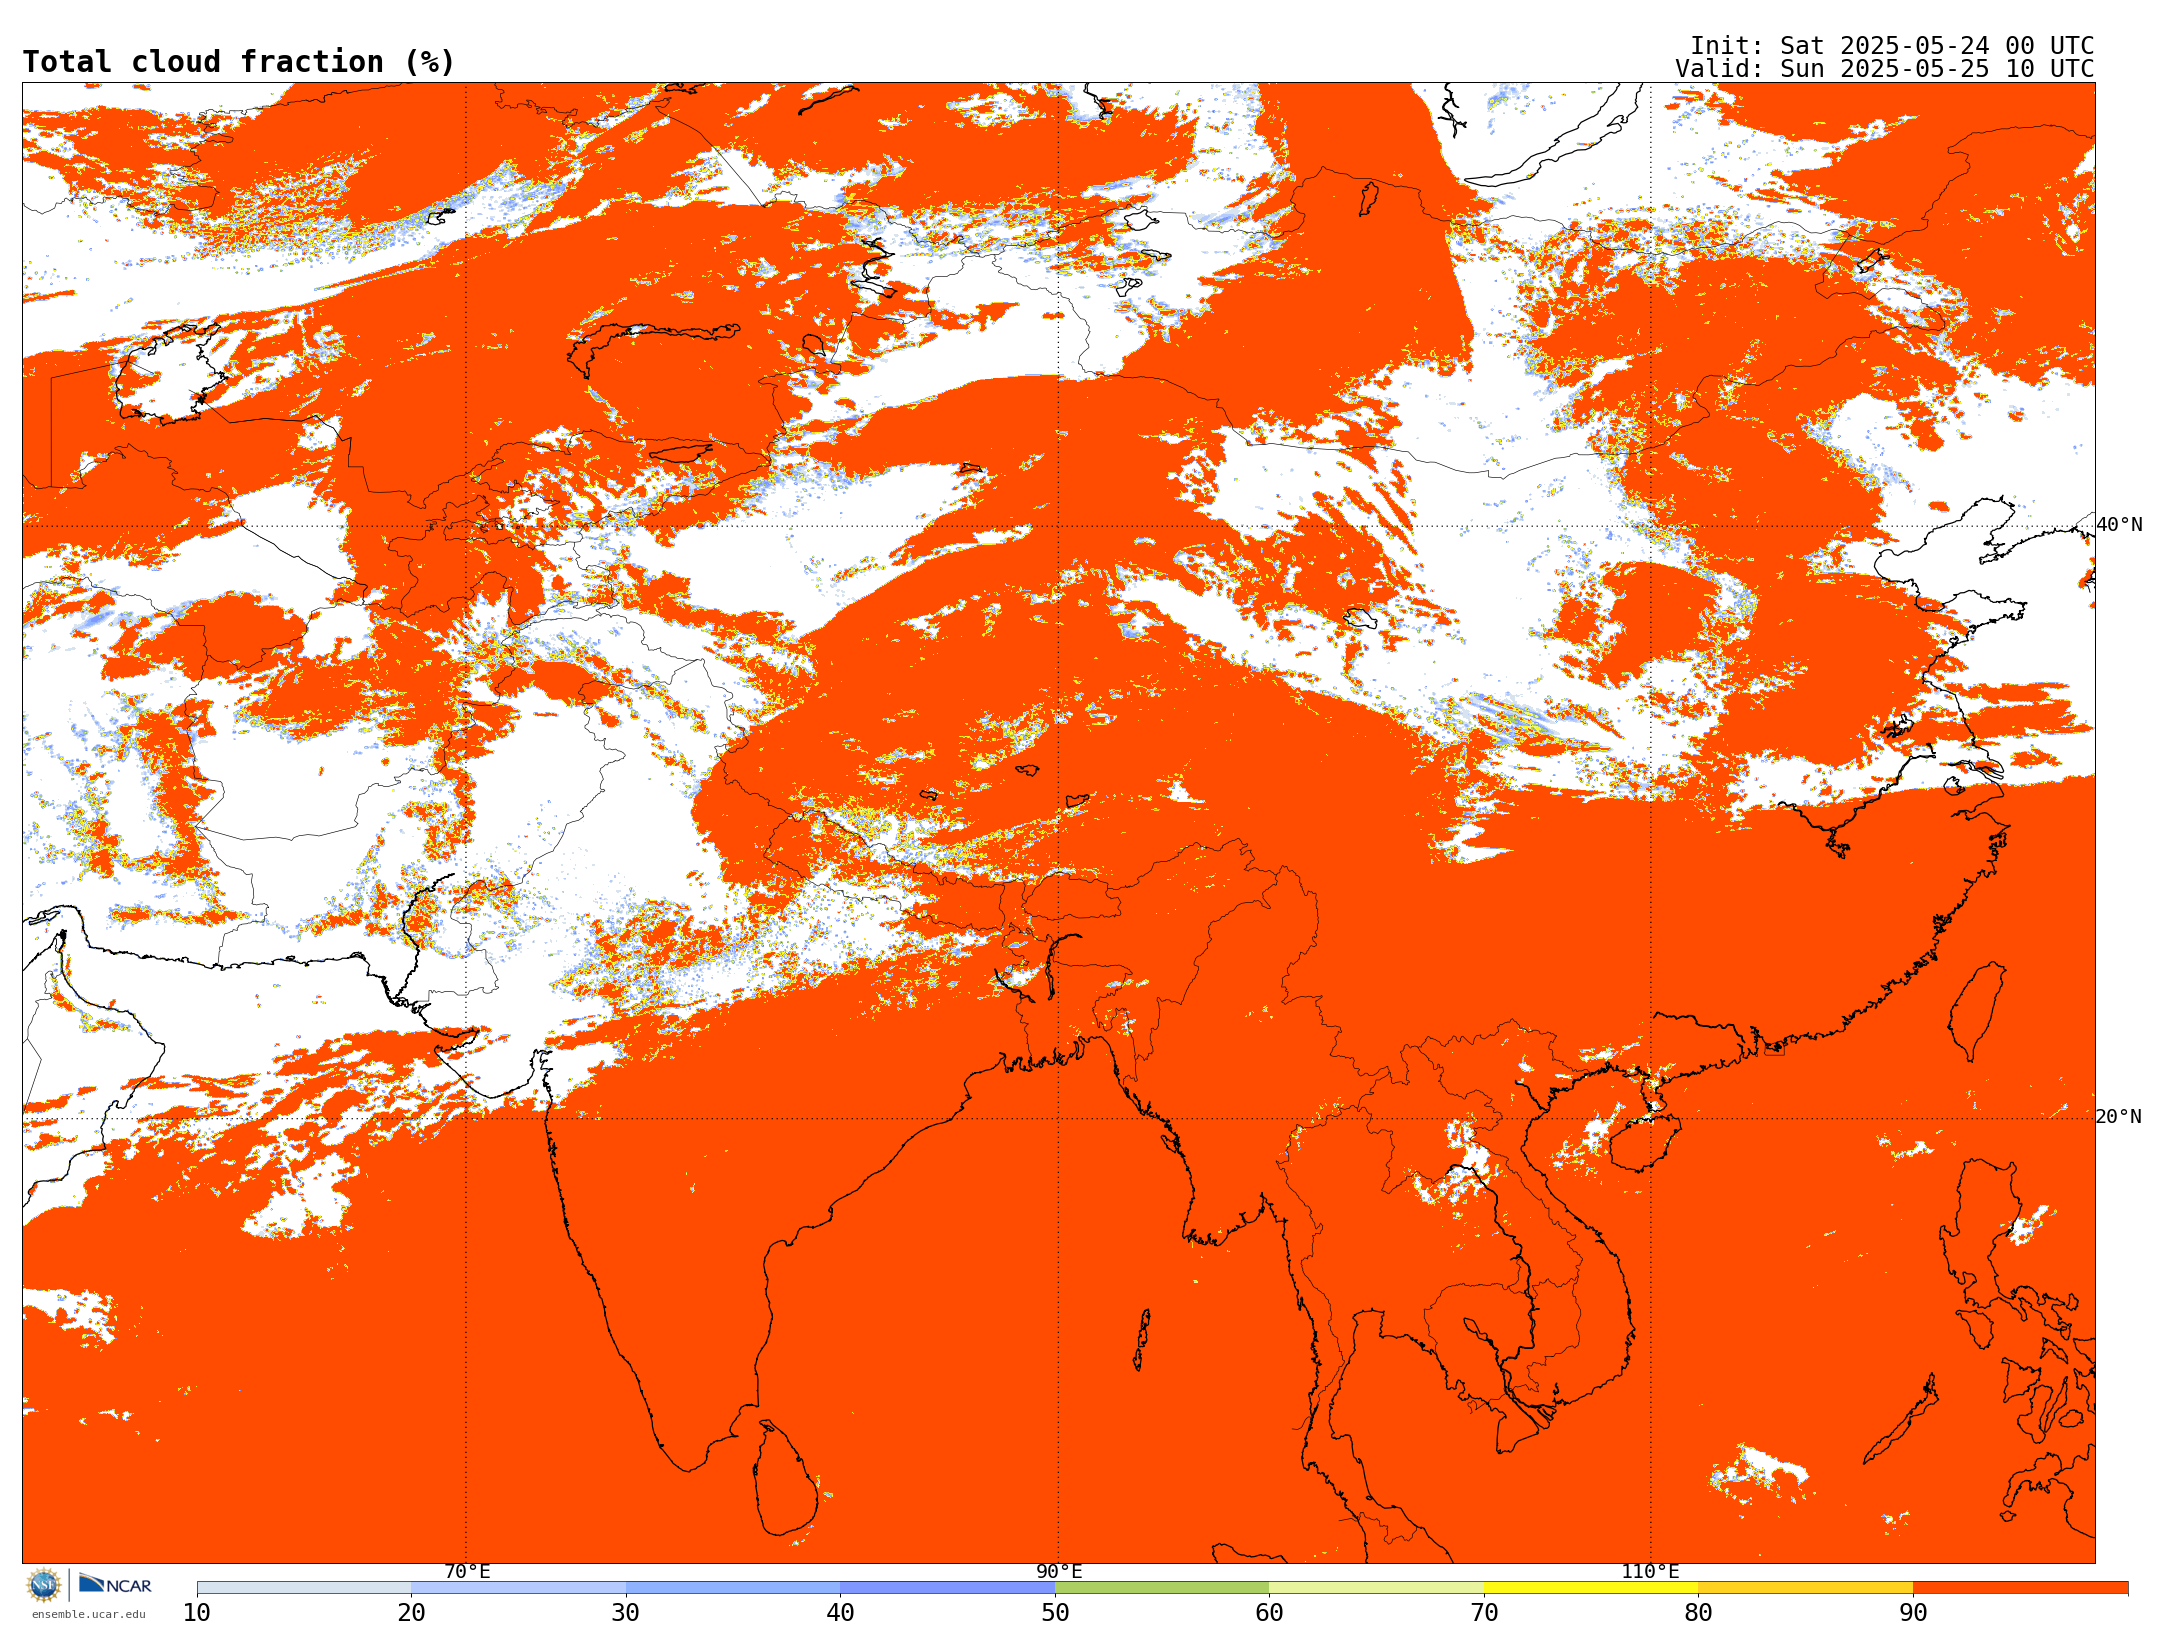
Task: Click the colorbar tick label 90
Action: coord(1913,1613)
